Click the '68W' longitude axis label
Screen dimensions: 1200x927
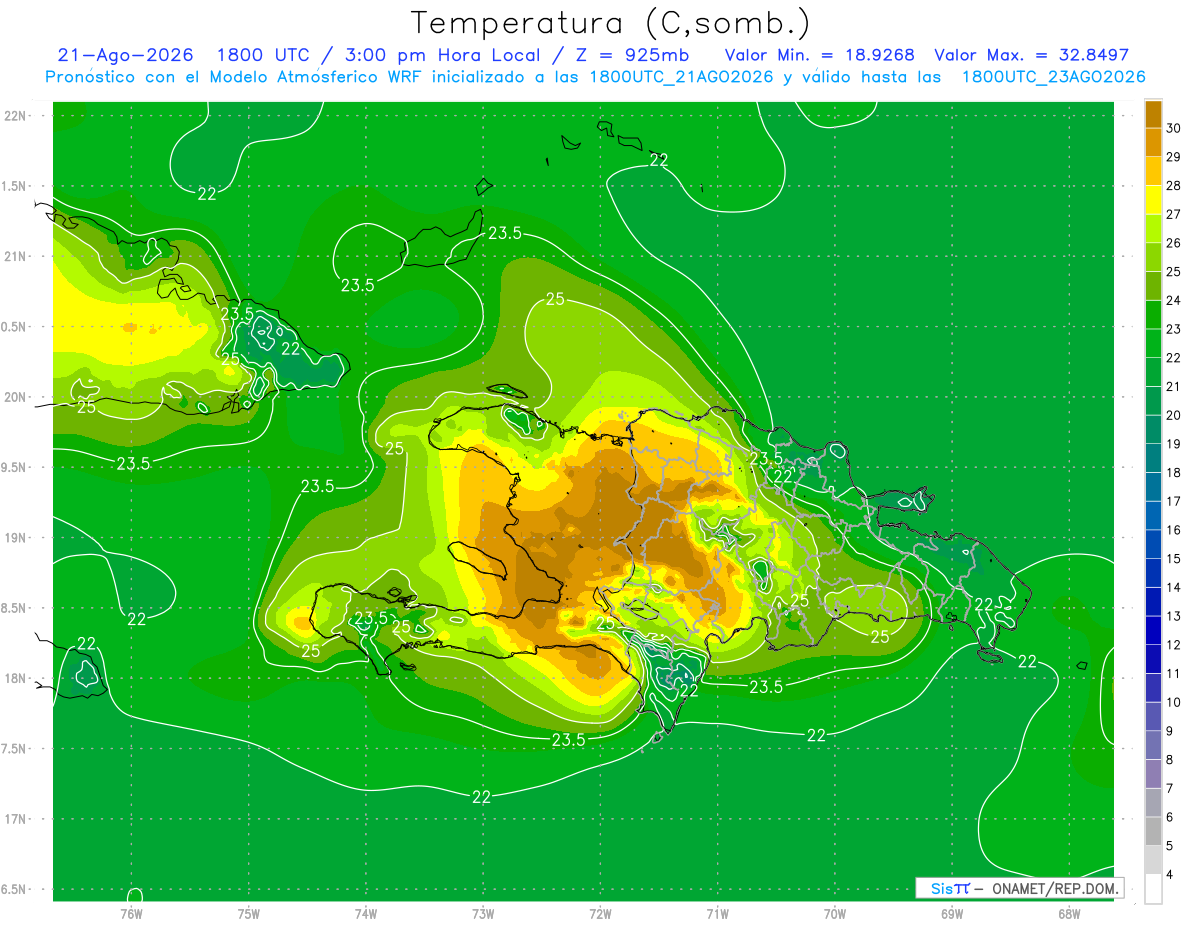pos(1069,913)
